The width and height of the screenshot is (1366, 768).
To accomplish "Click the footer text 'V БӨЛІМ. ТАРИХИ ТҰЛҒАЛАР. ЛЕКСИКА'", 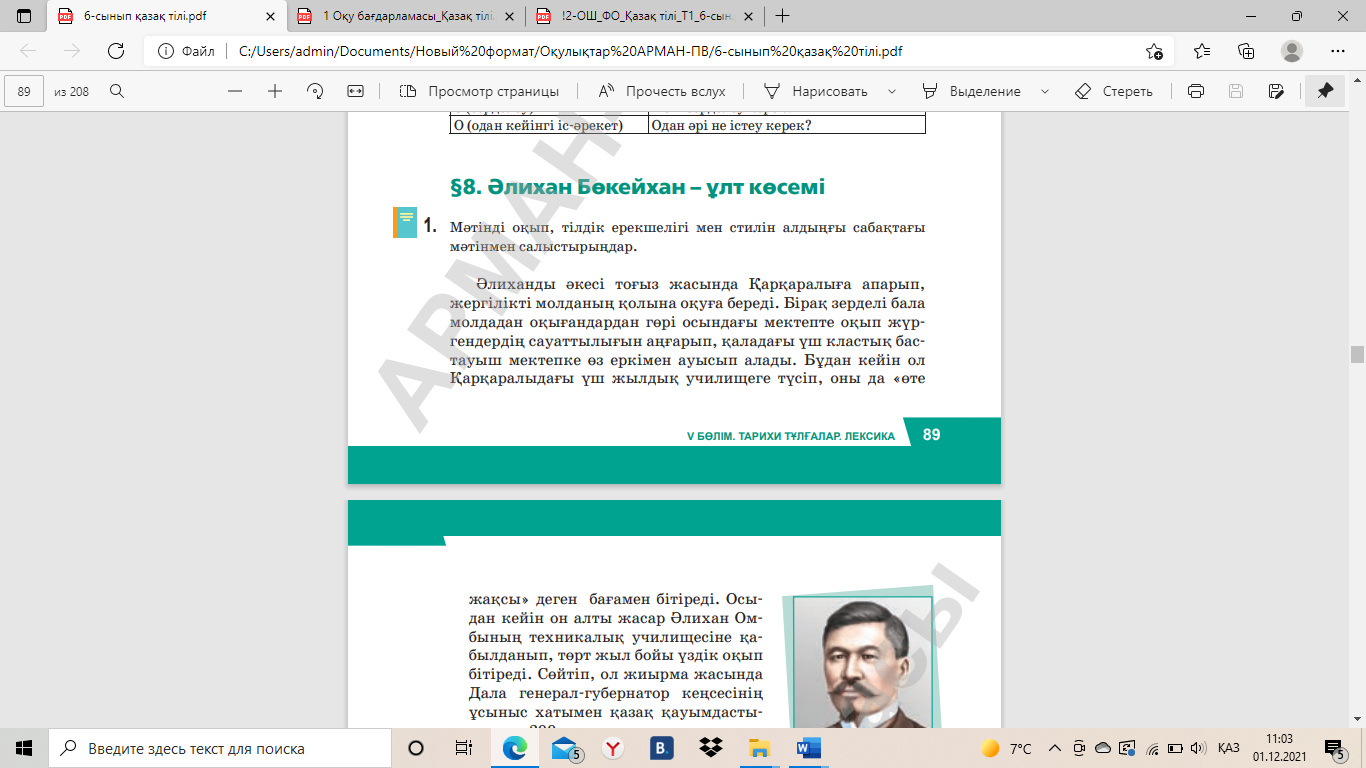I will [791, 435].
